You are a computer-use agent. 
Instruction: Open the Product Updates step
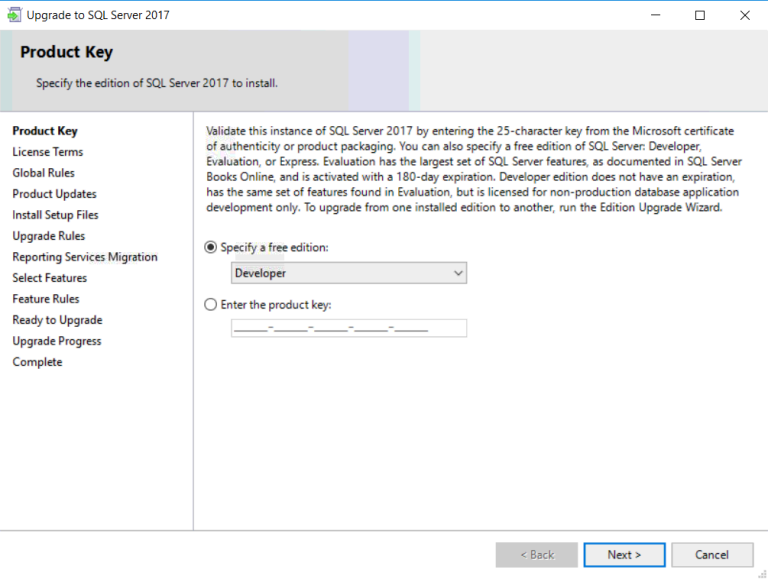[x=54, y=194]
